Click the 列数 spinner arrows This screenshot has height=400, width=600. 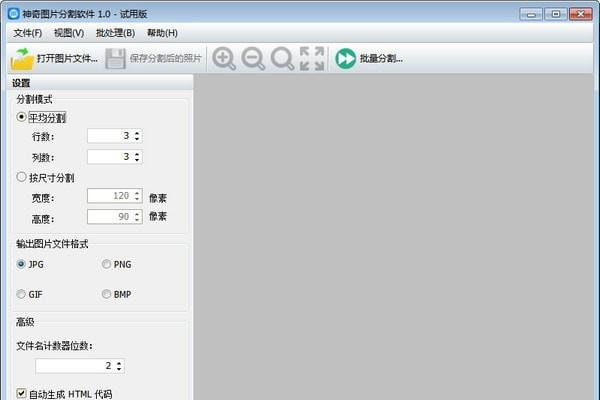(137, 157)
